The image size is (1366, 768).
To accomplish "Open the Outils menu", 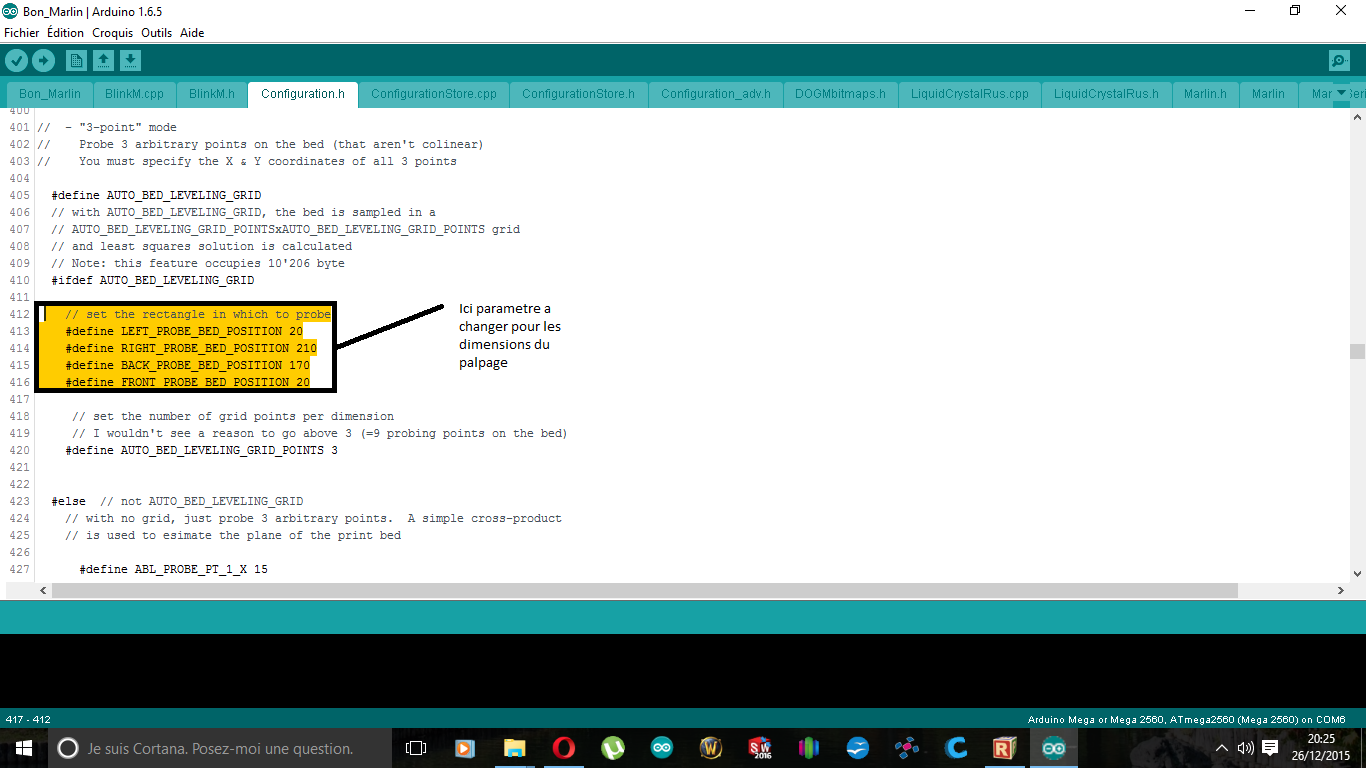I will click(x=157, y=33).
